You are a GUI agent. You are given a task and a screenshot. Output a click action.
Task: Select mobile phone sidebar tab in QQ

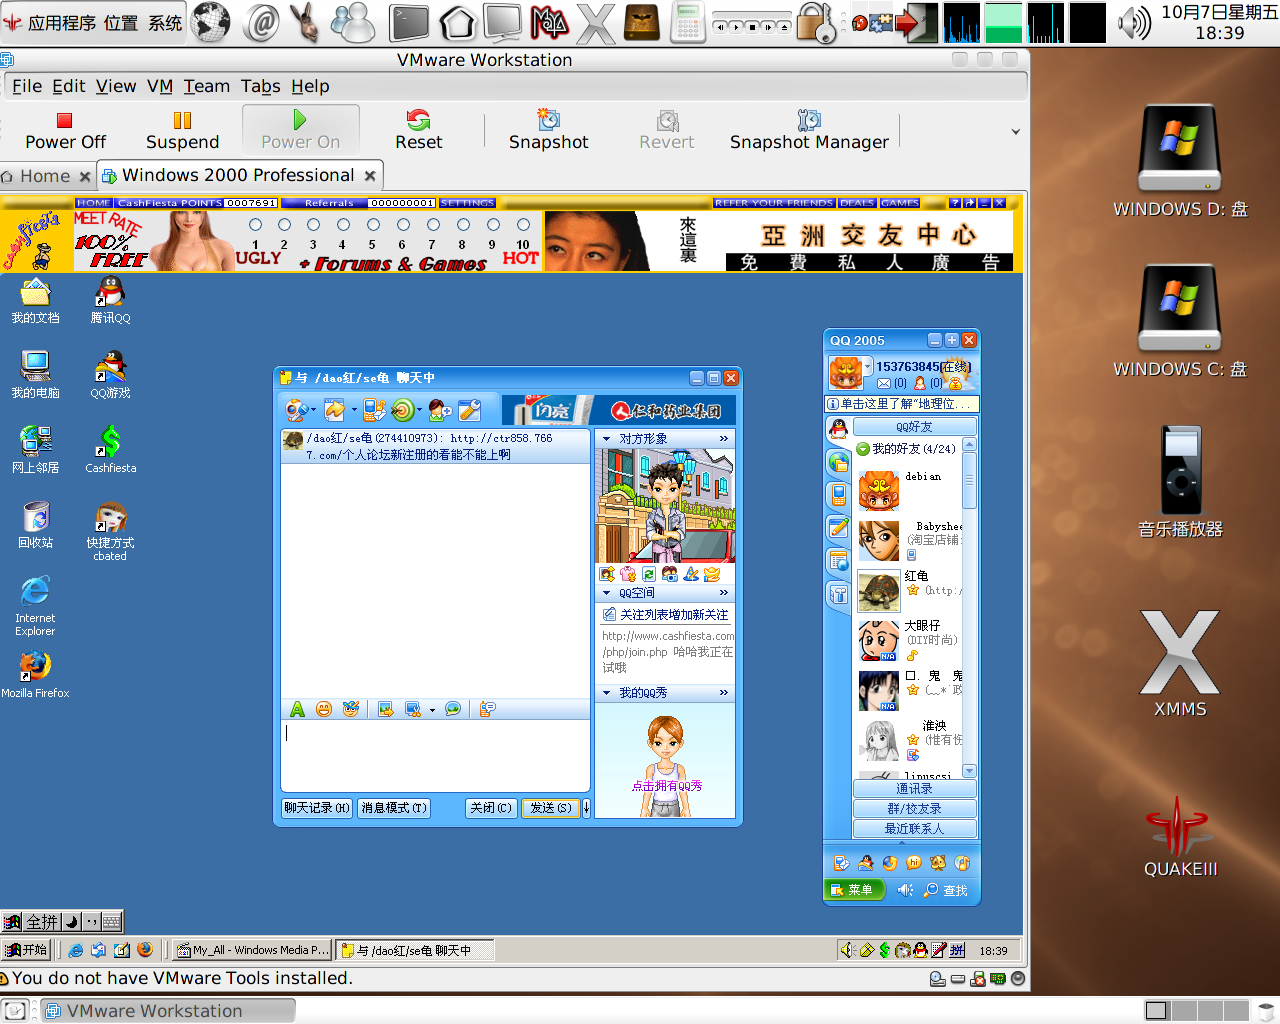(x=838, y=494)
